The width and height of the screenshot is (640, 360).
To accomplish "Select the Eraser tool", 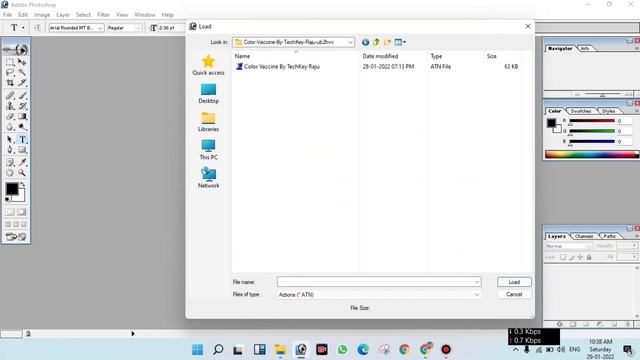I will coord(10,116).
